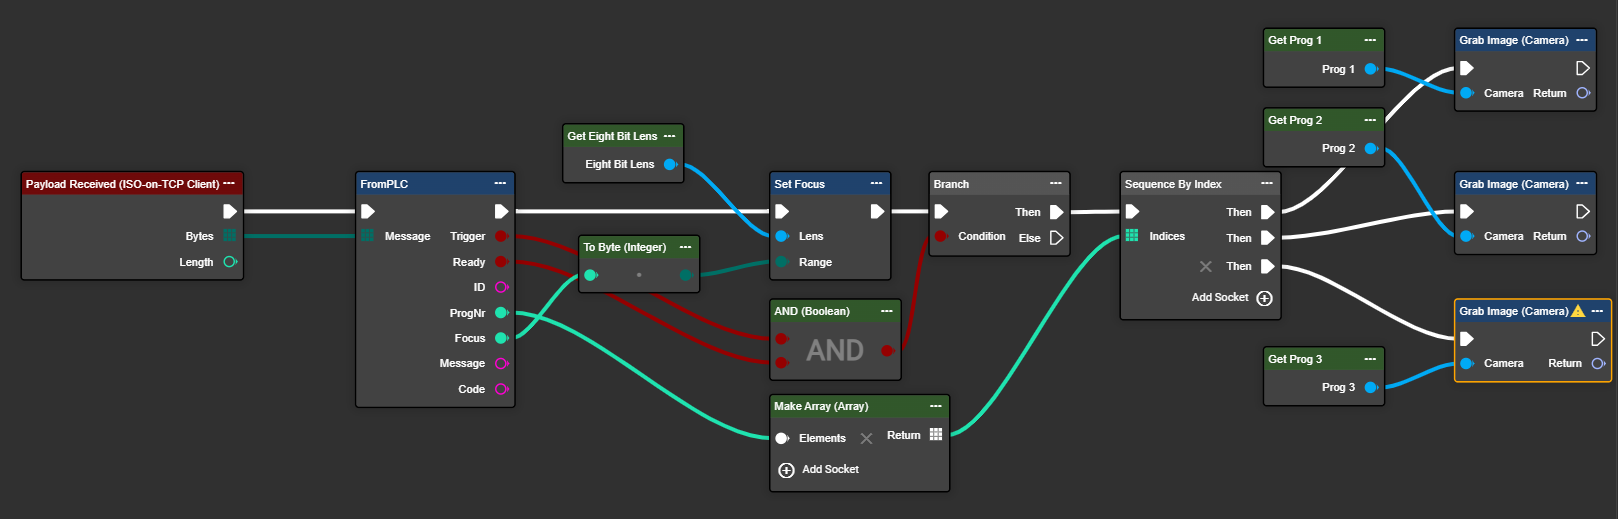
Task: Open the Get Prog 1 node options menu
Action: pos(1370,40)
